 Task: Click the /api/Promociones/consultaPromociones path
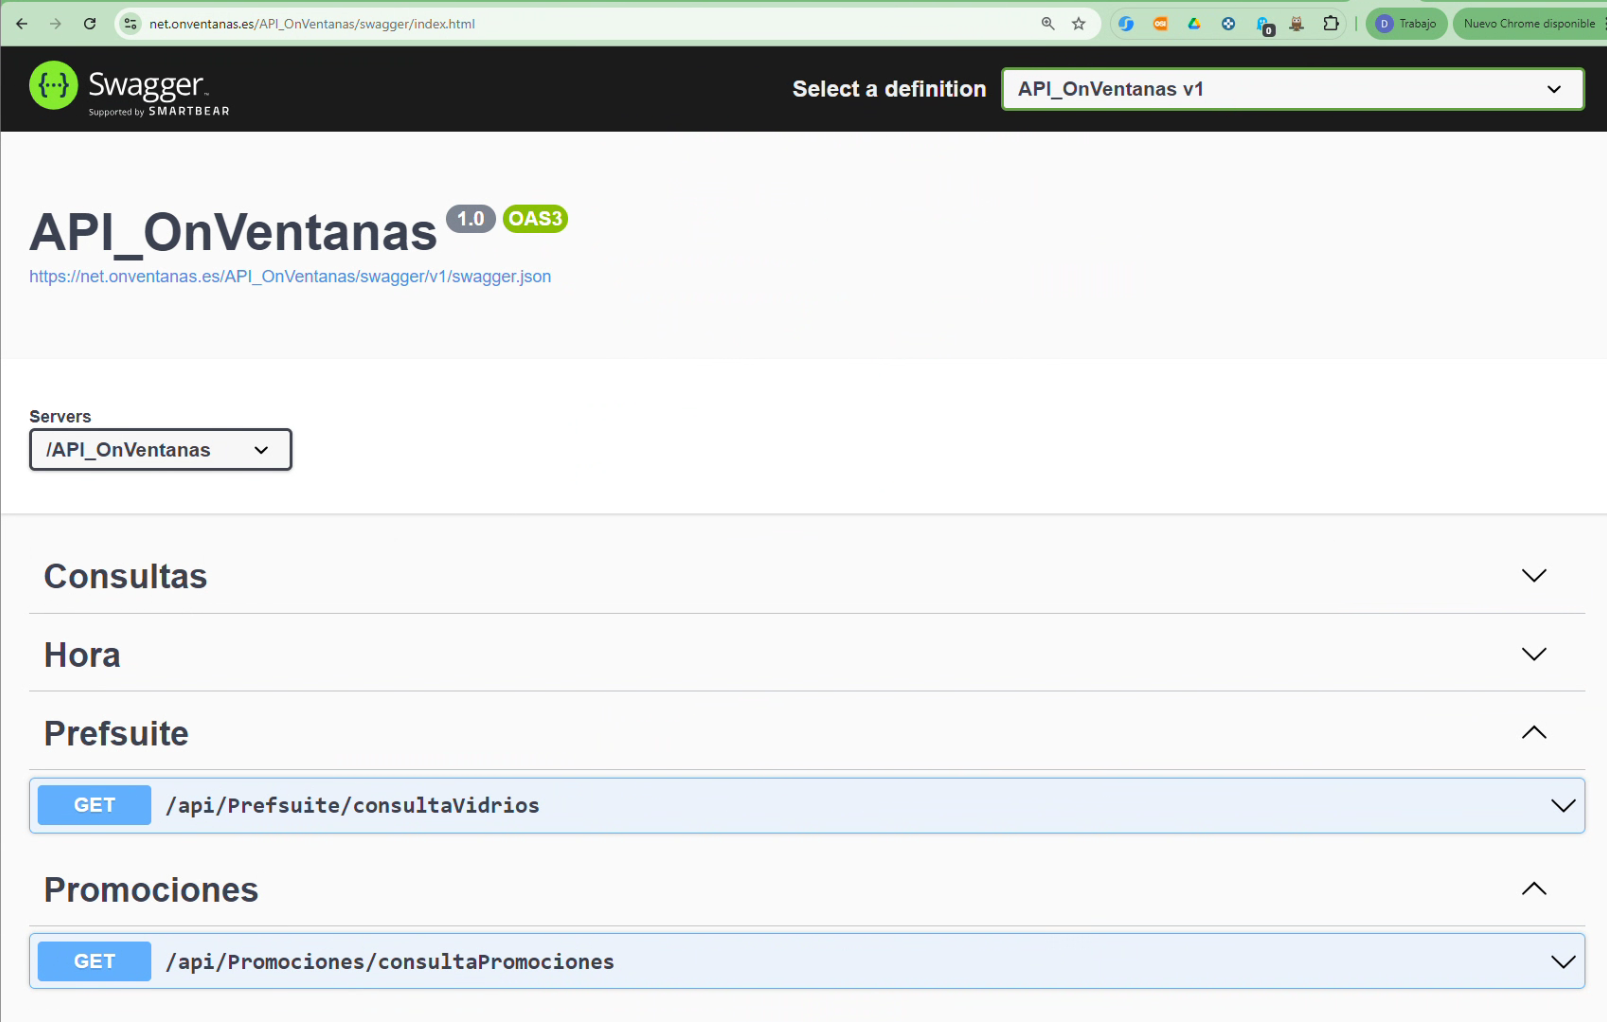390,962
